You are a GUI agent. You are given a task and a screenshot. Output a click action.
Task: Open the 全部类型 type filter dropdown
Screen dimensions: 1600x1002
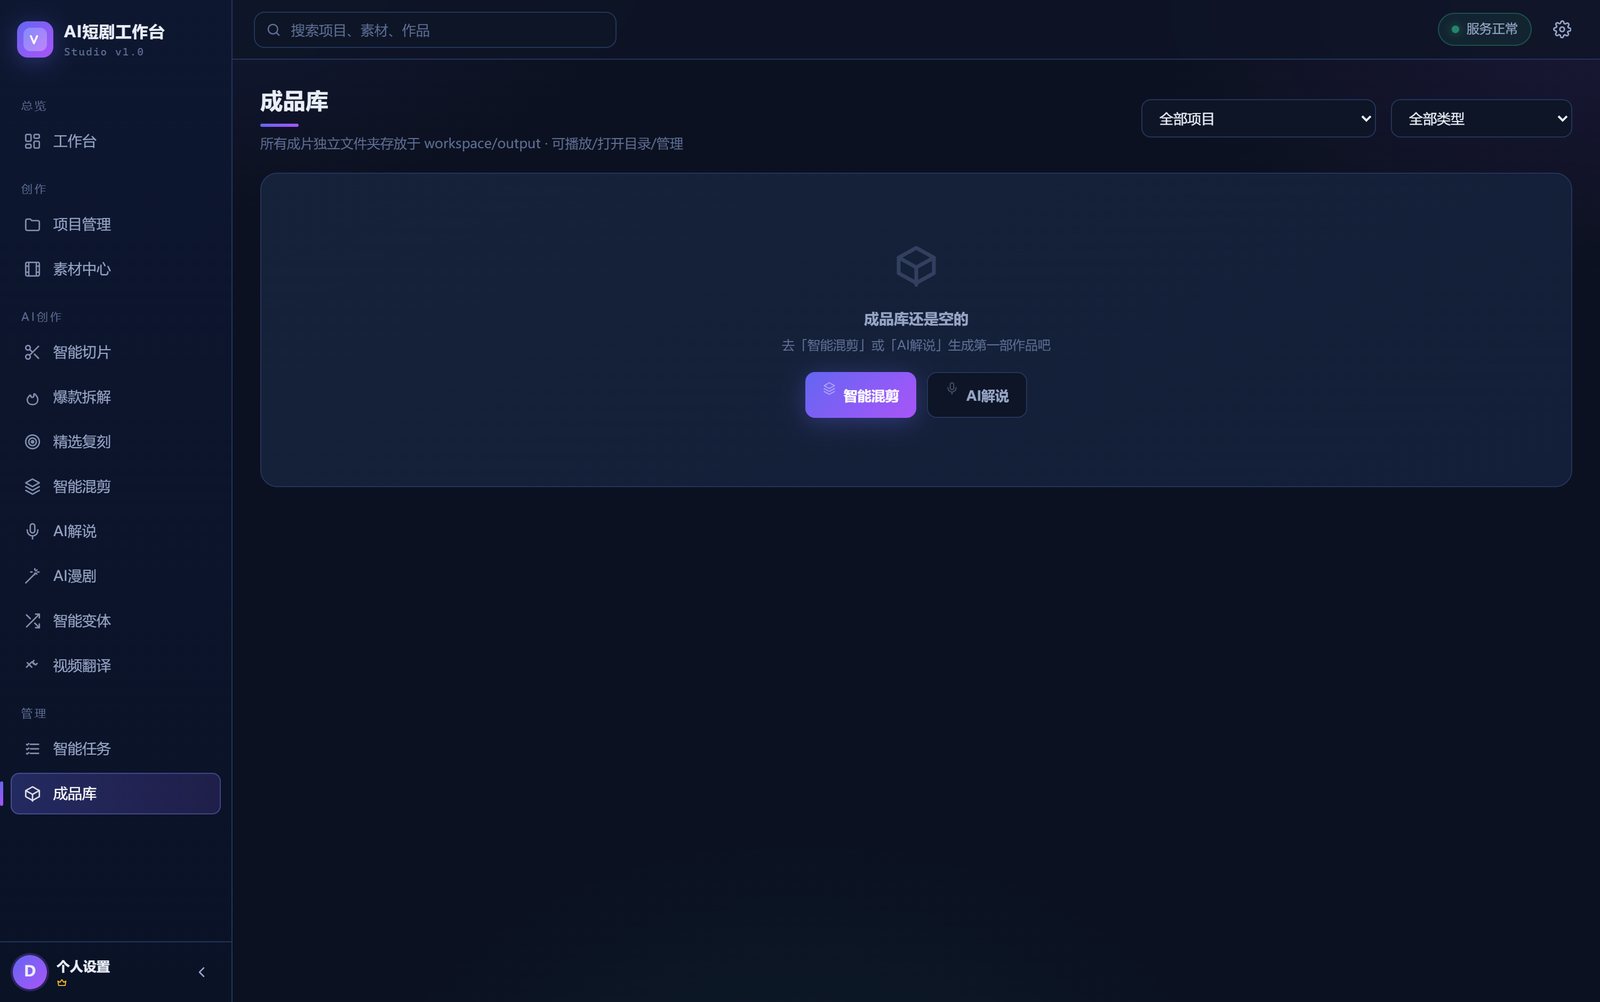[x=1481, y=118]
